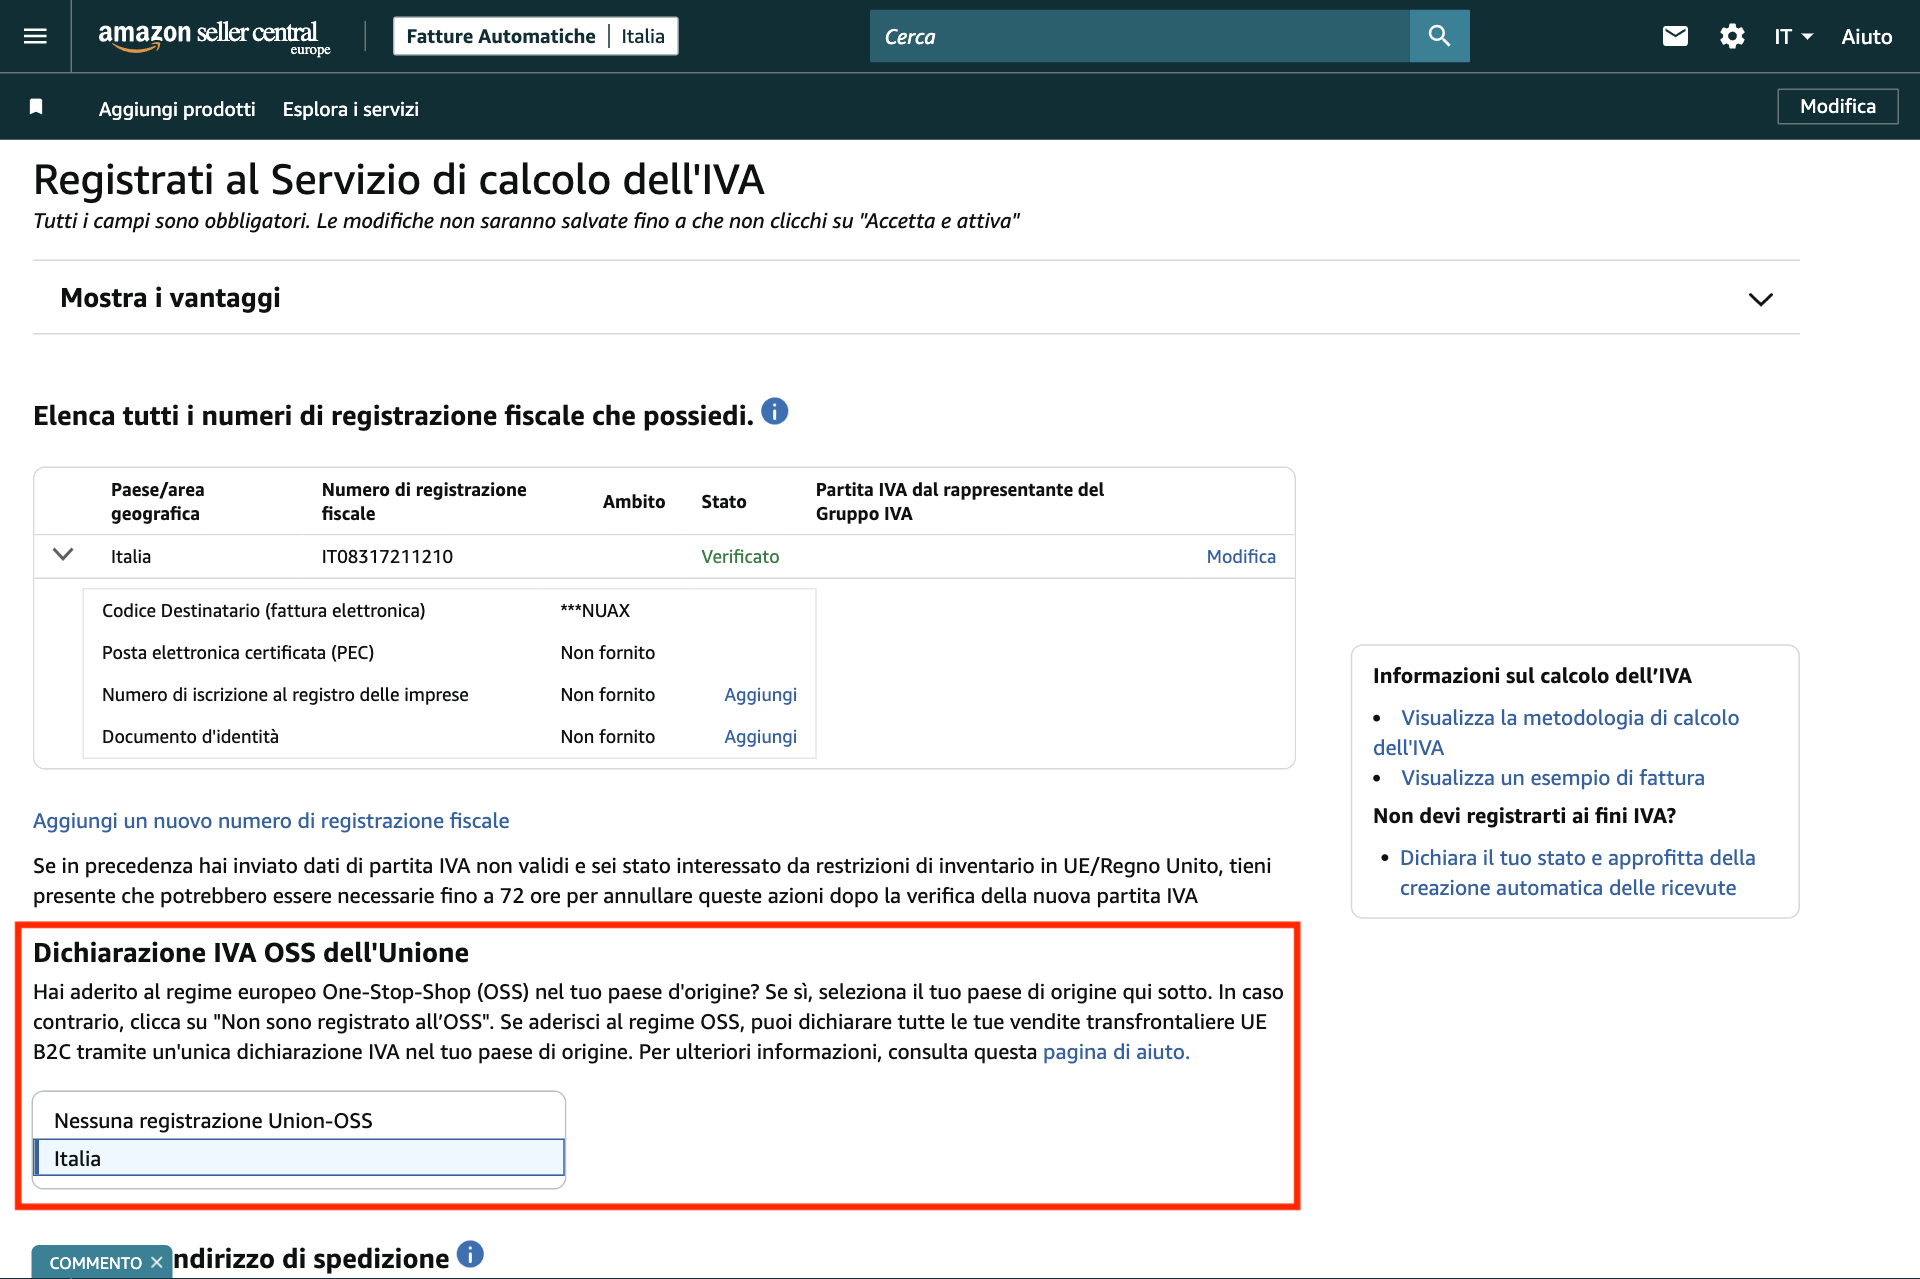Open messages via the envelope icon

pyautogui.click(x=1675, y=36)
